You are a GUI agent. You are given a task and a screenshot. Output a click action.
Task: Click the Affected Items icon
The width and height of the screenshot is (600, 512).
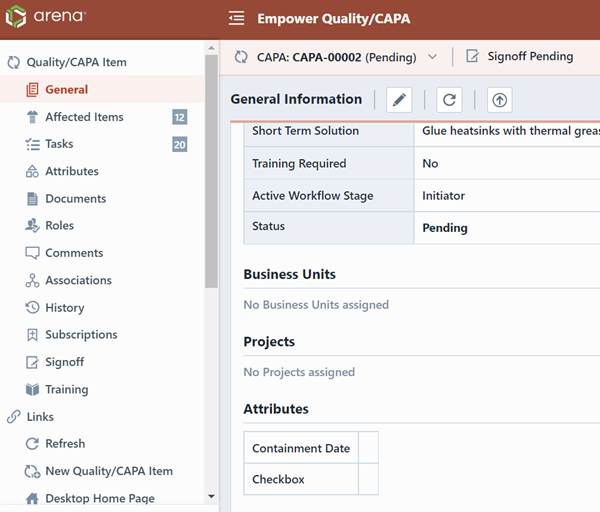point(33,117)
